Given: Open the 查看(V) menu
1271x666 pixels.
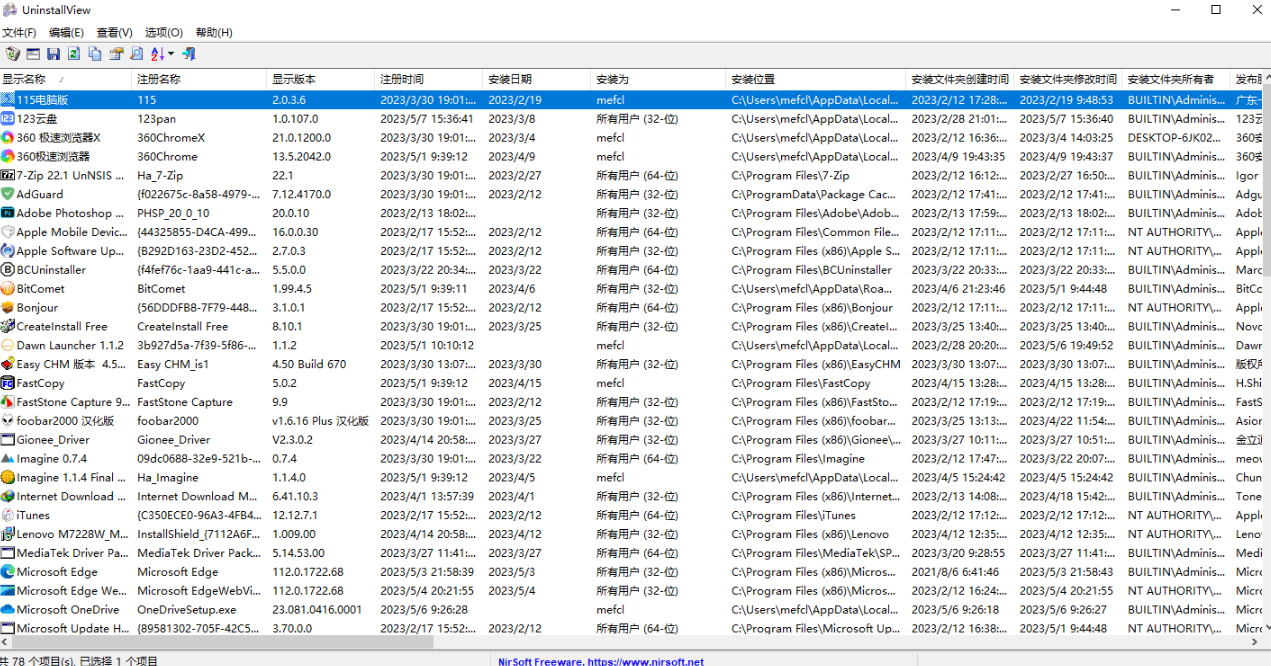Looking at the screenshot, I should pos(114,33).
